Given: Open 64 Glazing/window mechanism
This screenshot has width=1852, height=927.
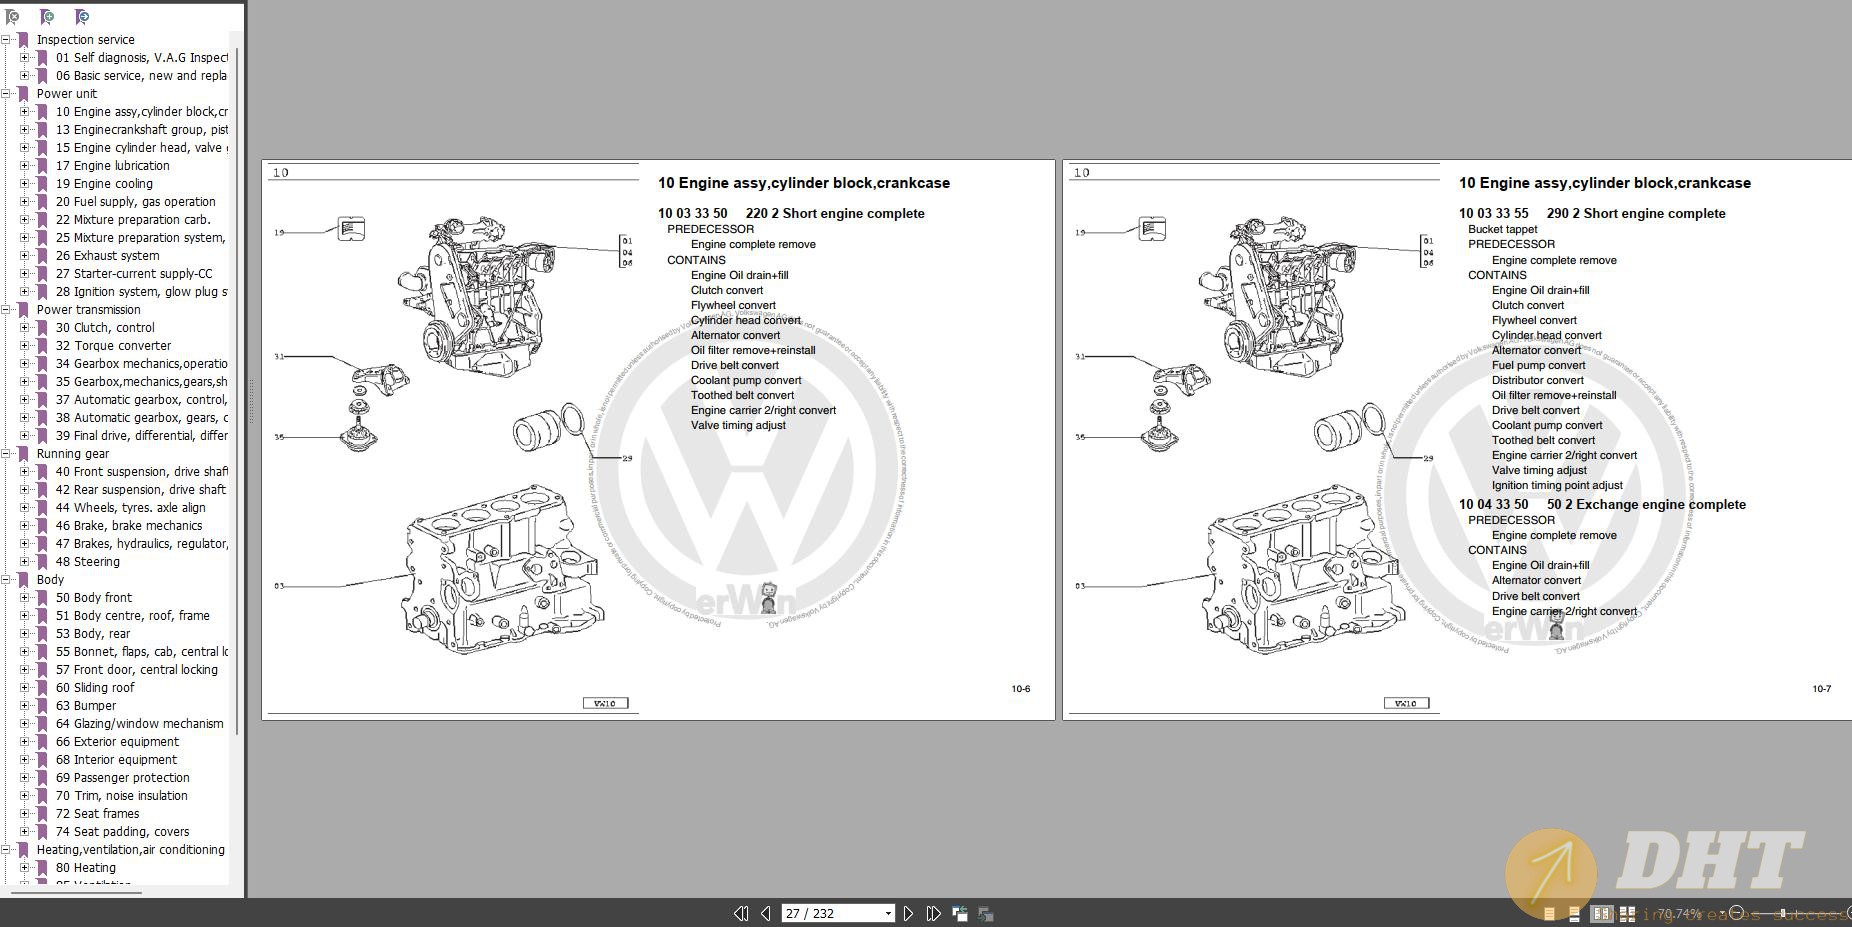Looking at the screenshot, I should 140,724.
